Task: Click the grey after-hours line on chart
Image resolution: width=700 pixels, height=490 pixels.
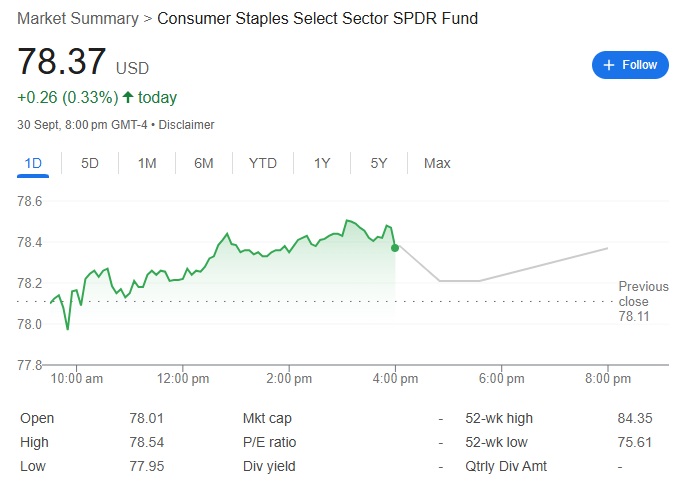Action: click(540, 265)
